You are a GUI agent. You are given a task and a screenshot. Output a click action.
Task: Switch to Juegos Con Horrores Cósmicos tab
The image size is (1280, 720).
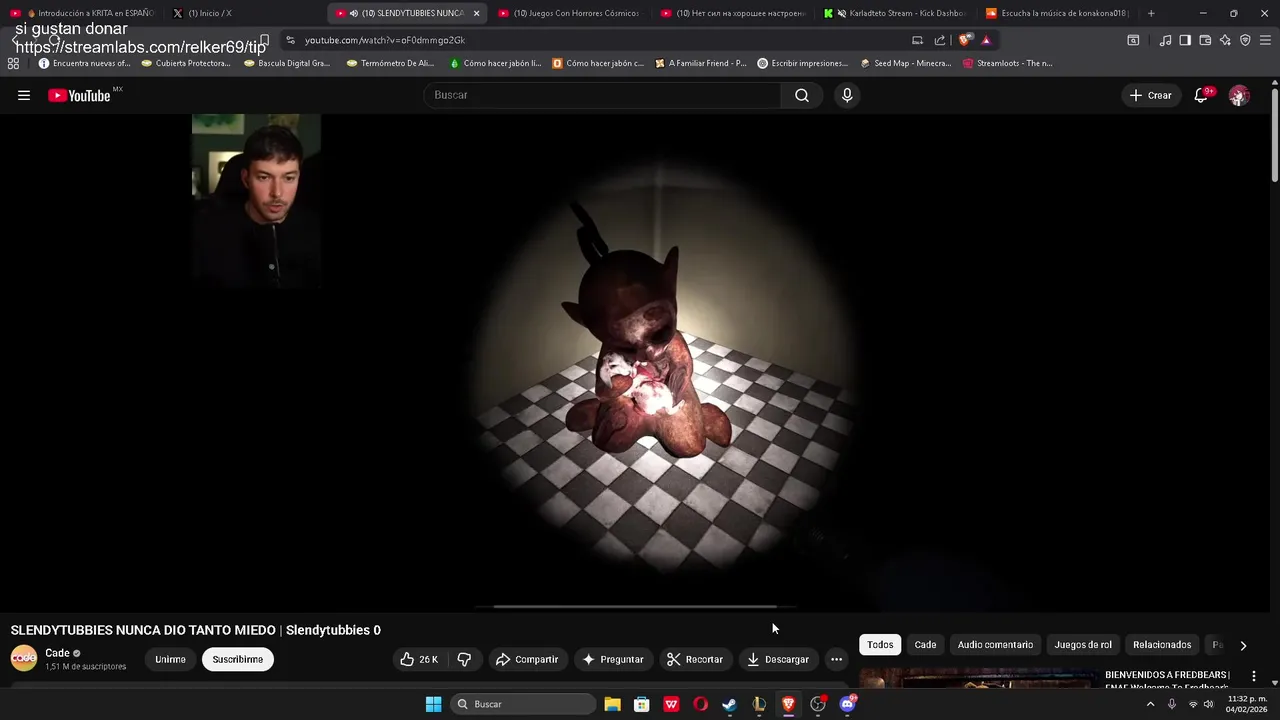pos(568,13)
